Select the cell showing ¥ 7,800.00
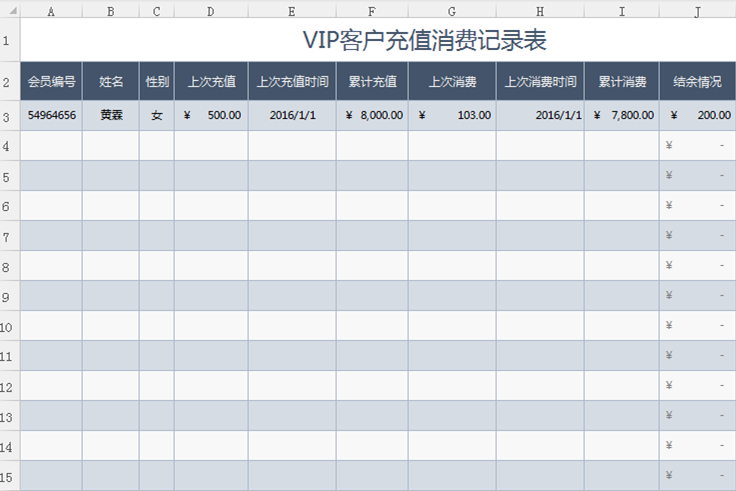 [x=621, y=115]
